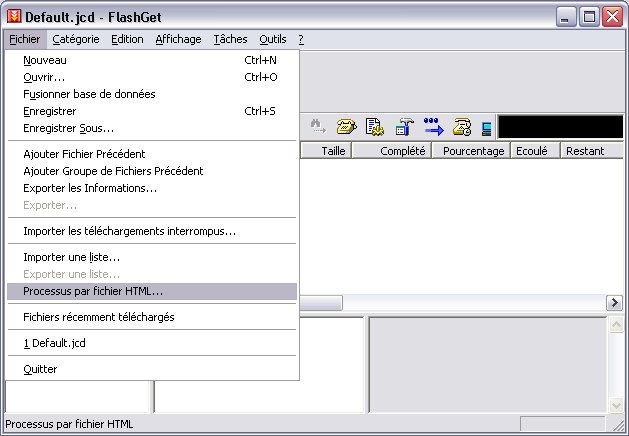Sort by the Complété column header
Image resolution: width=629 pixels, height=436 pixels.
coord(392,151)
